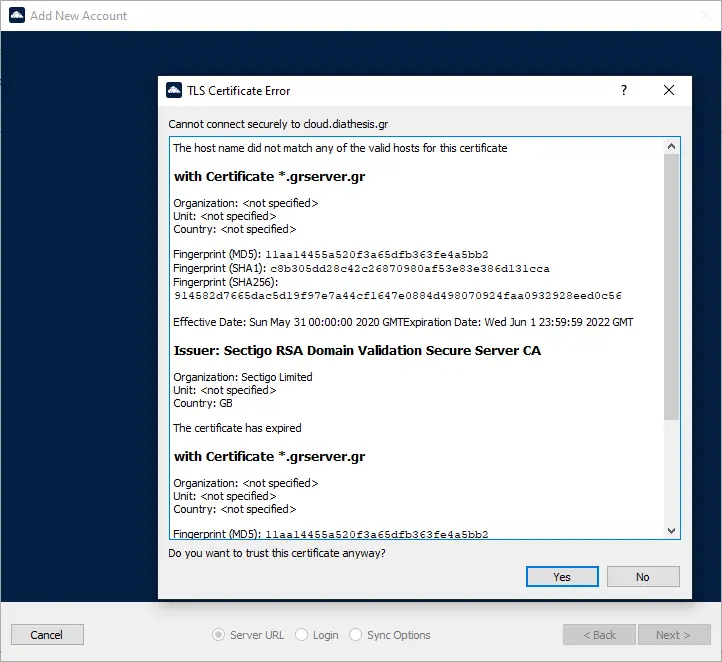Click the question mark help button
This screenshot has width=722, height=662.
(x=624, y=90)
